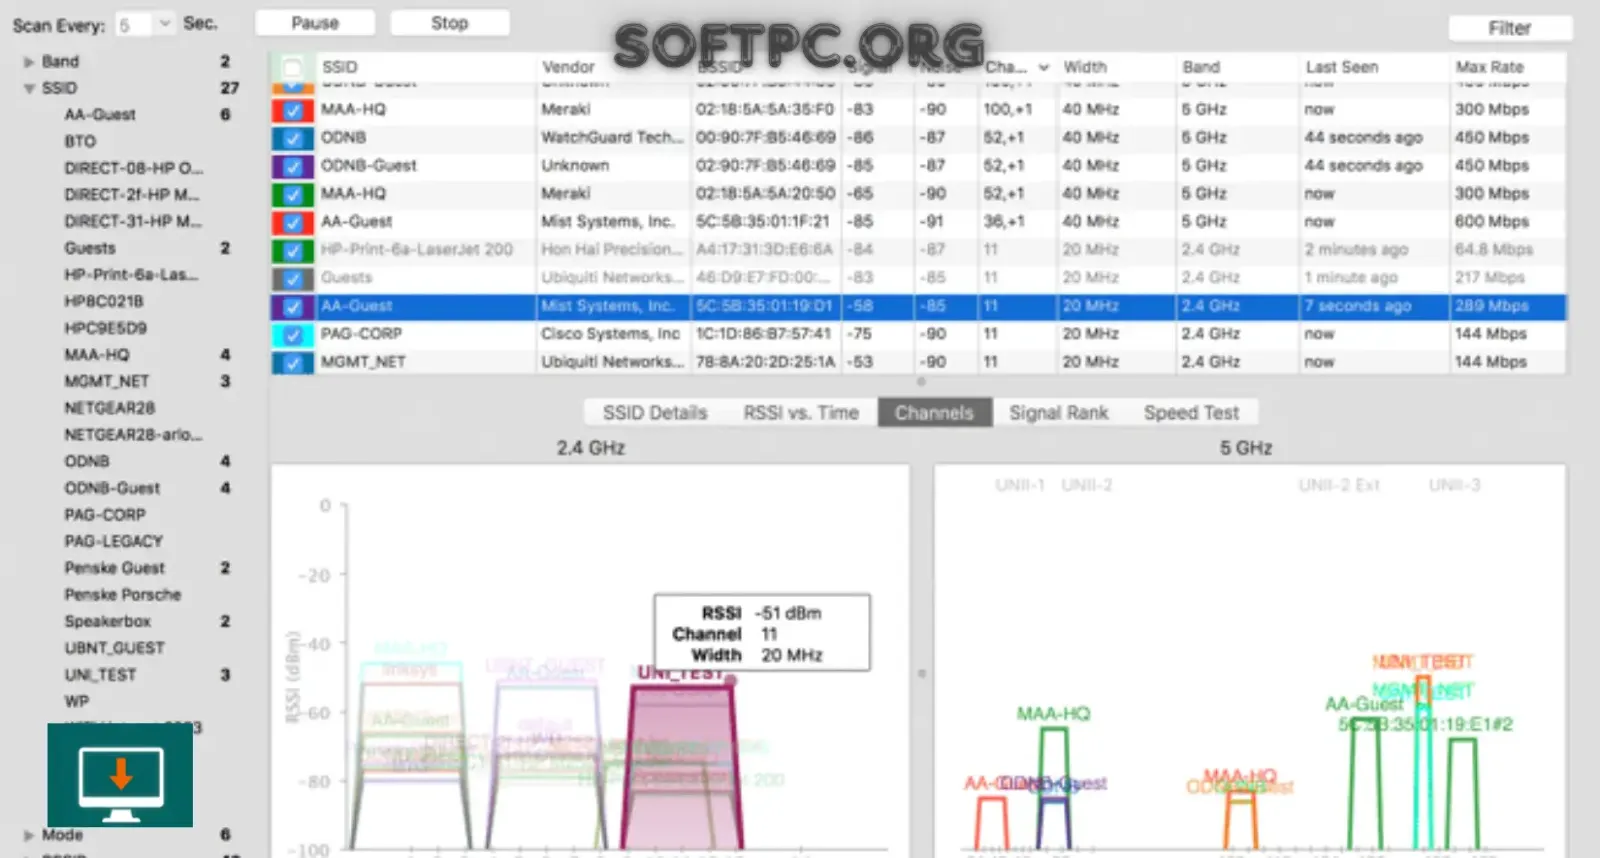Viewport: 1600px width, 858px height.
Task: Select UNI_TEST in the sidebar
Action: (x=100, y=675)
